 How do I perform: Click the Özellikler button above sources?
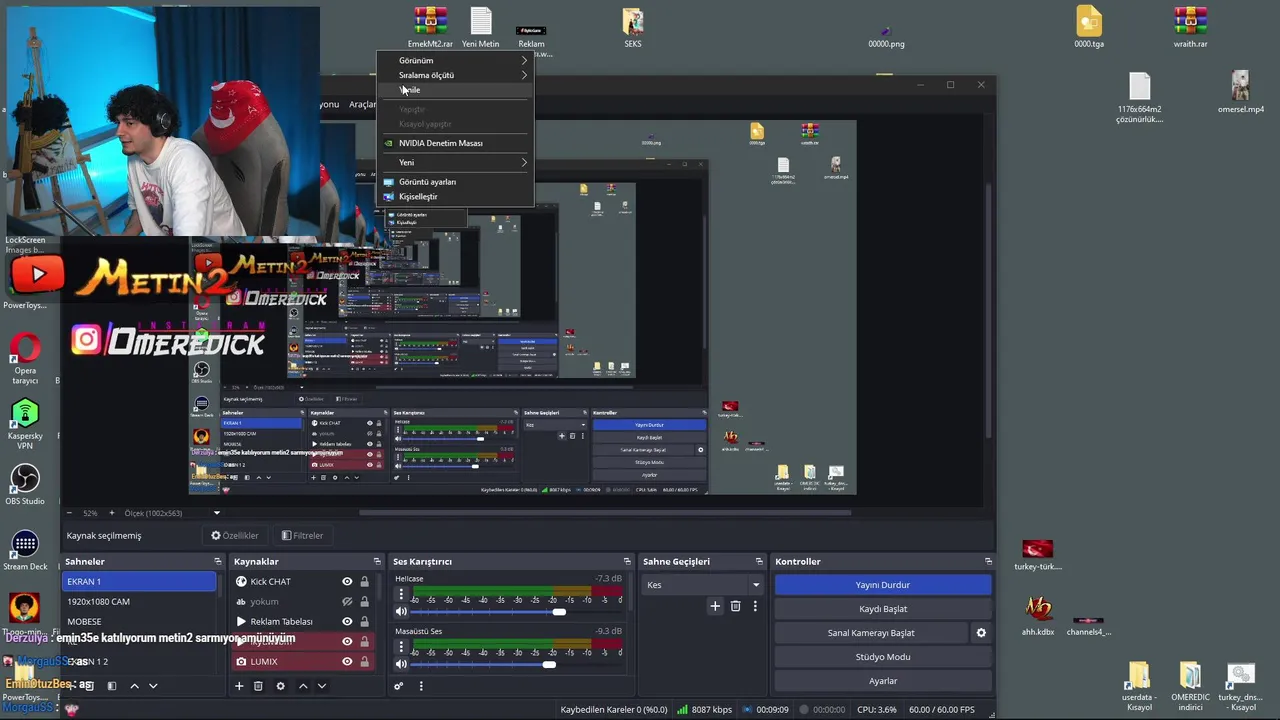235,536
